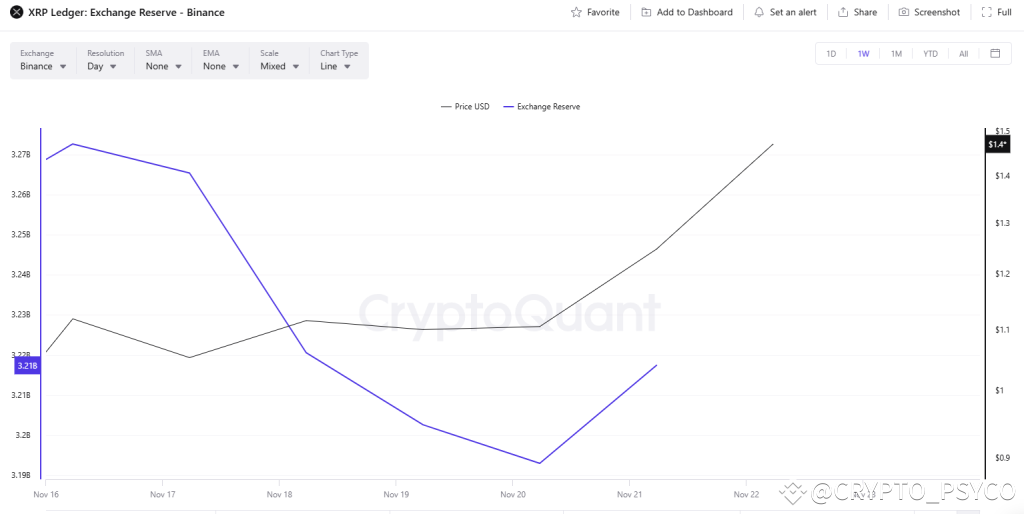This screenshot has height=514, width=1024.
Task: Expand the EMA dropdown
Action: point(221,66)
